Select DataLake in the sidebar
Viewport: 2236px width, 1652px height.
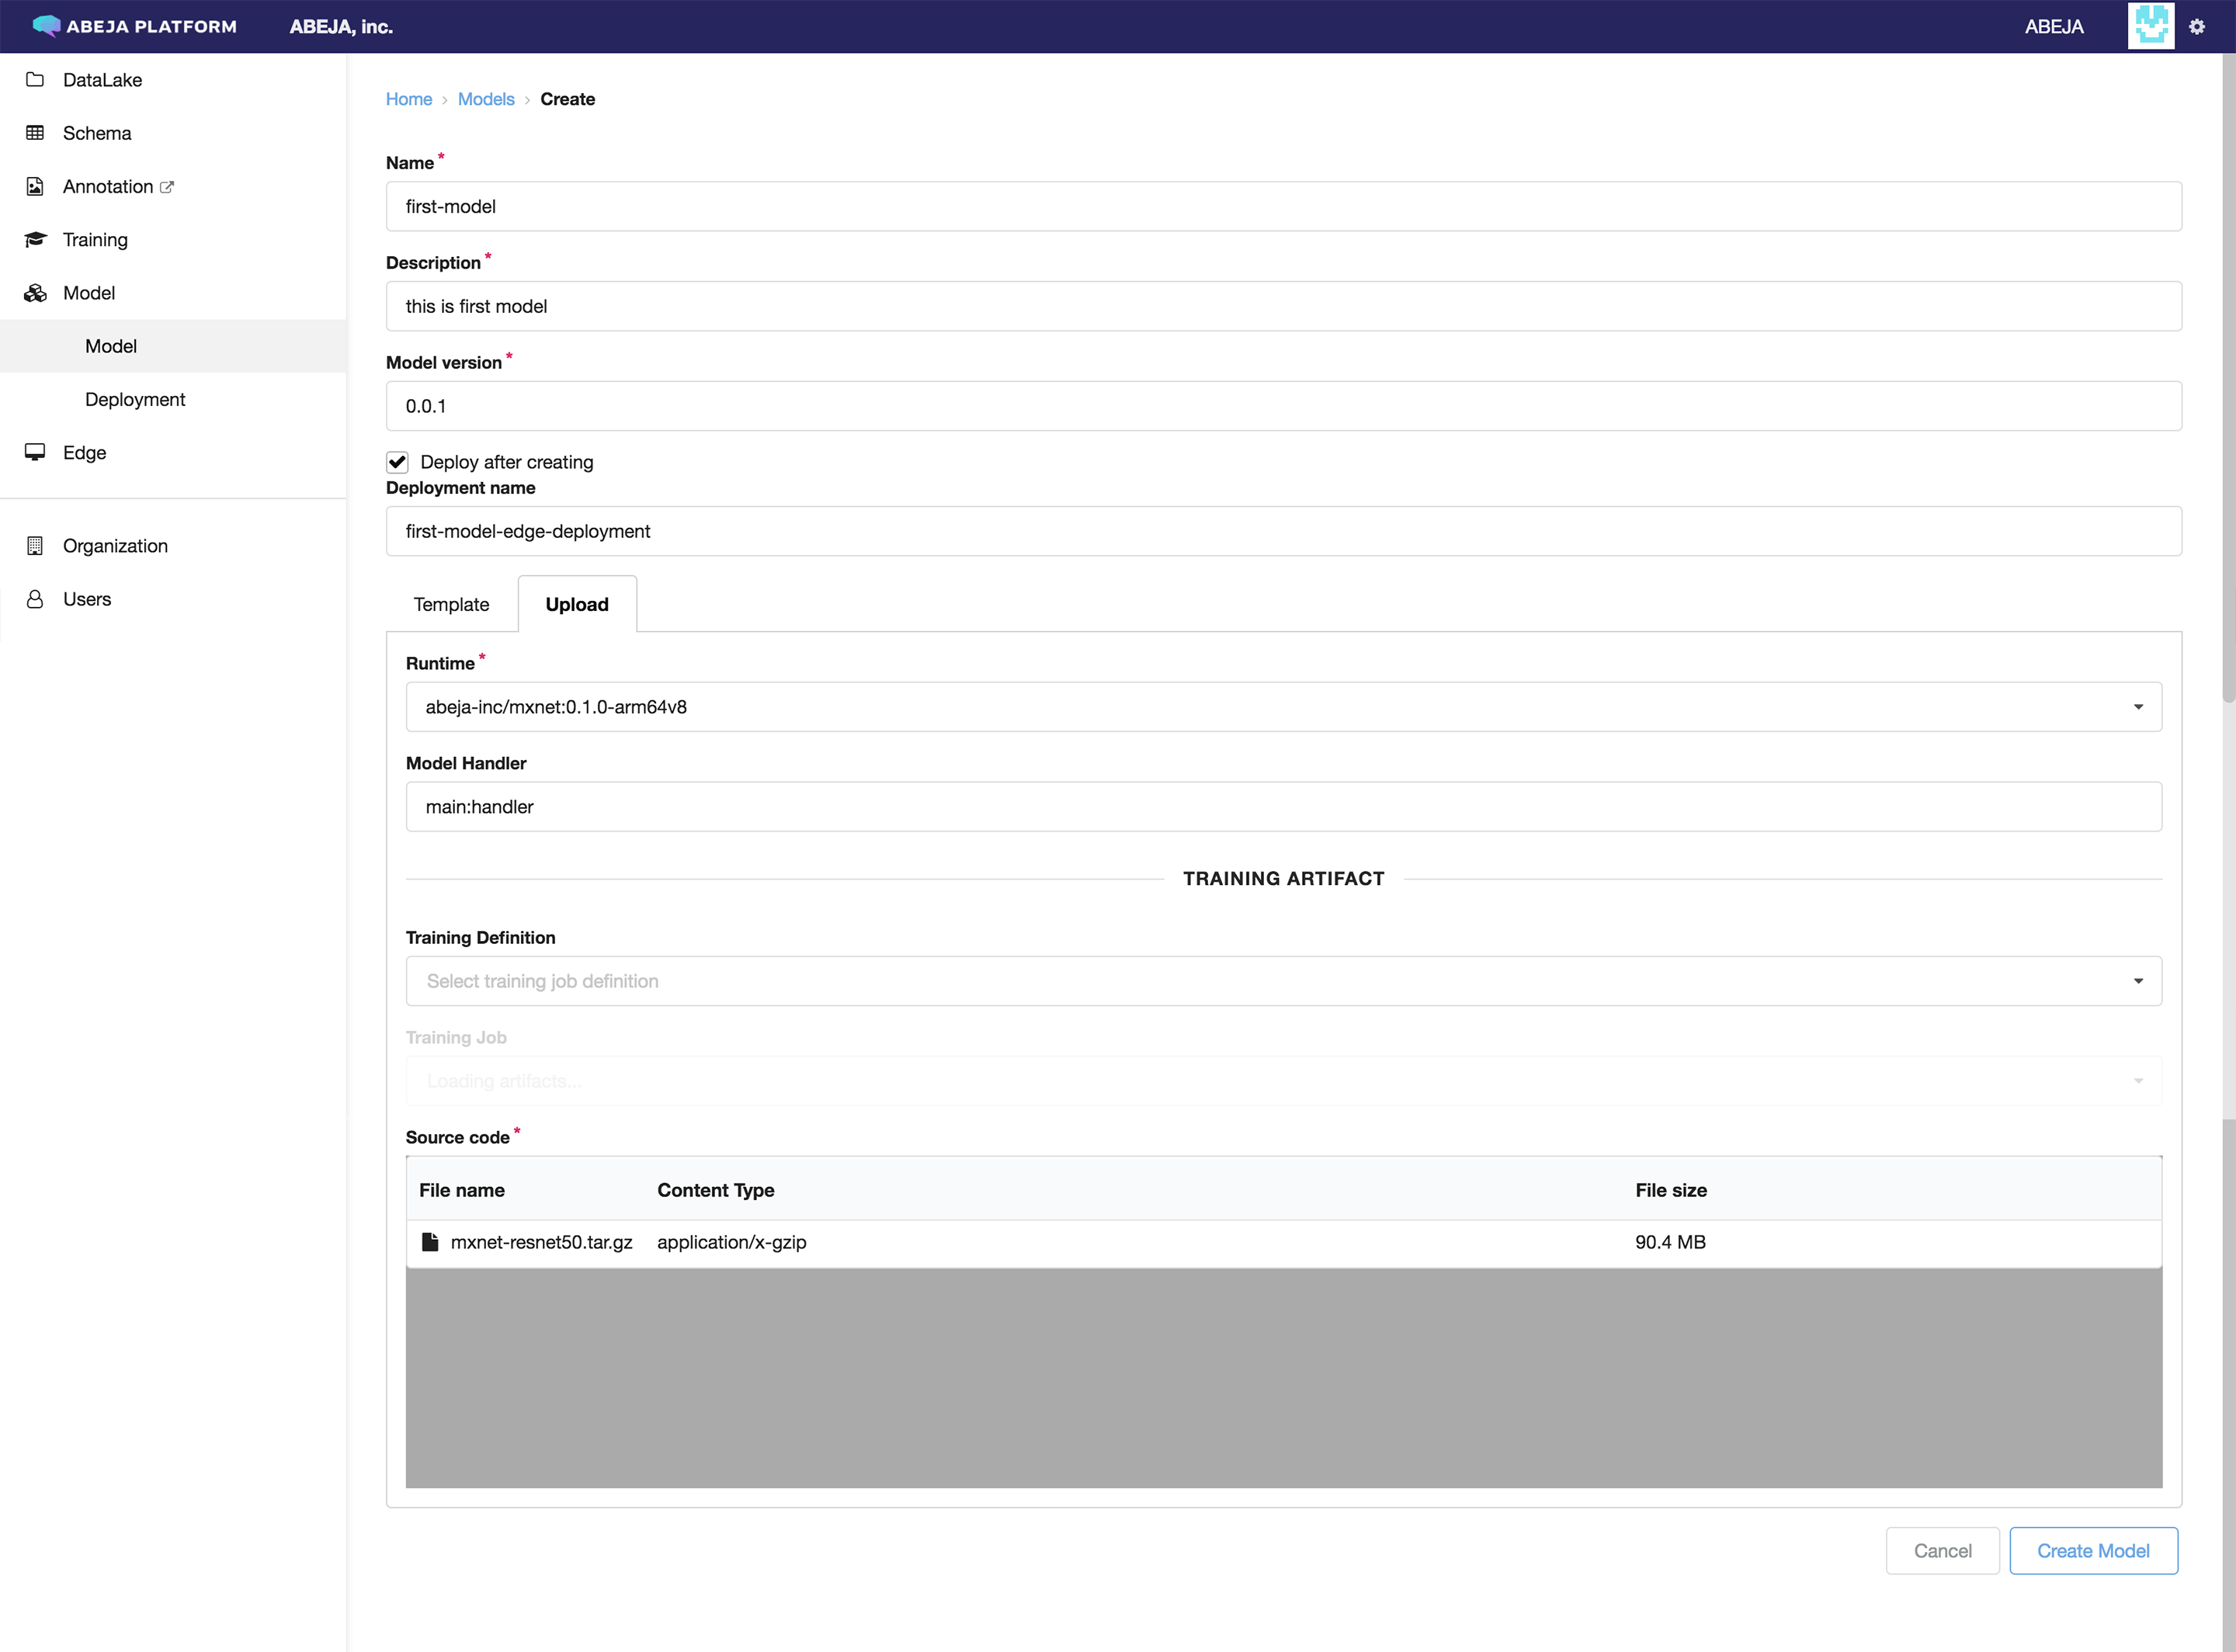(x=173, y=80)
